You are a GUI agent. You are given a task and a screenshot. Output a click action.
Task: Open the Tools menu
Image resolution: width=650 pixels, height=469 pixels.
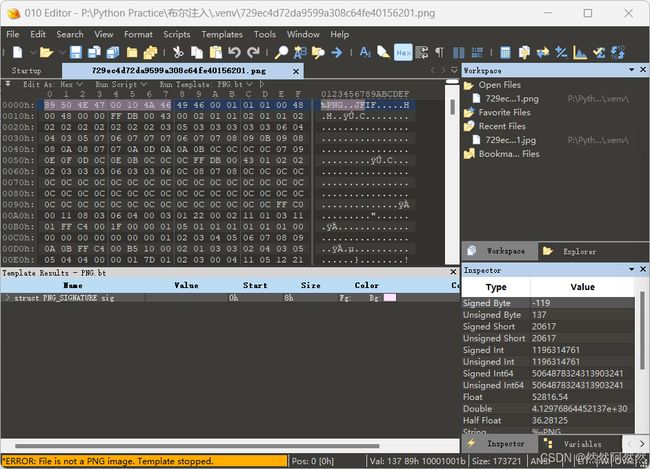click(x=264, y=34)
